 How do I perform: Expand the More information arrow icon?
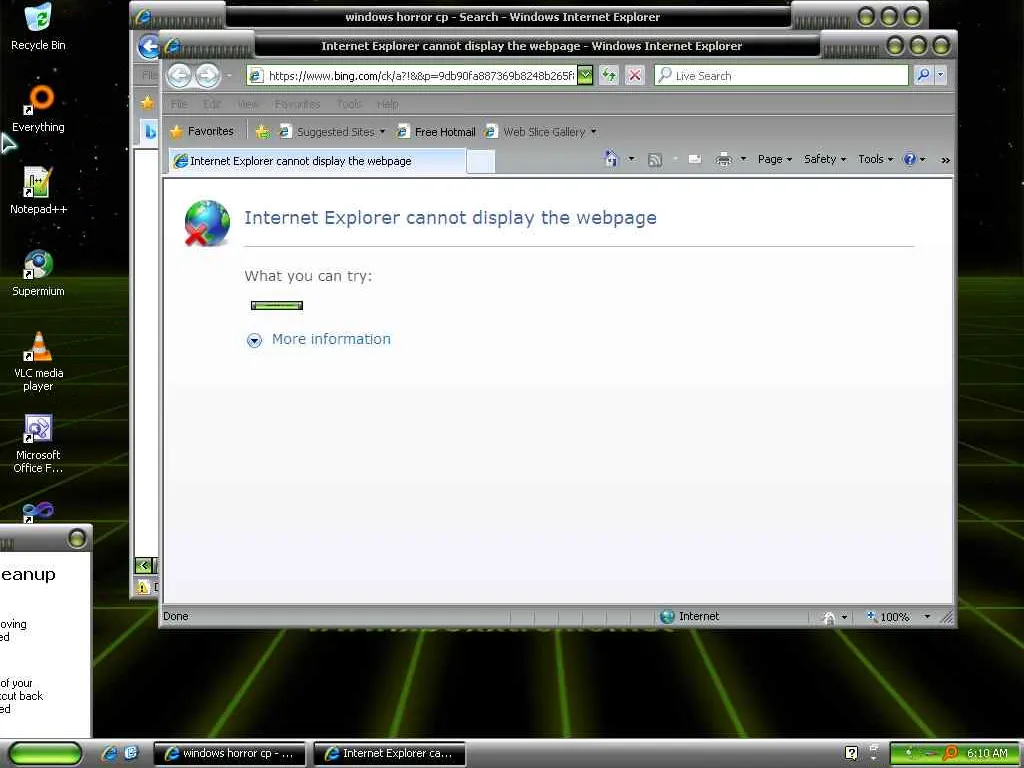pos(254,340)
